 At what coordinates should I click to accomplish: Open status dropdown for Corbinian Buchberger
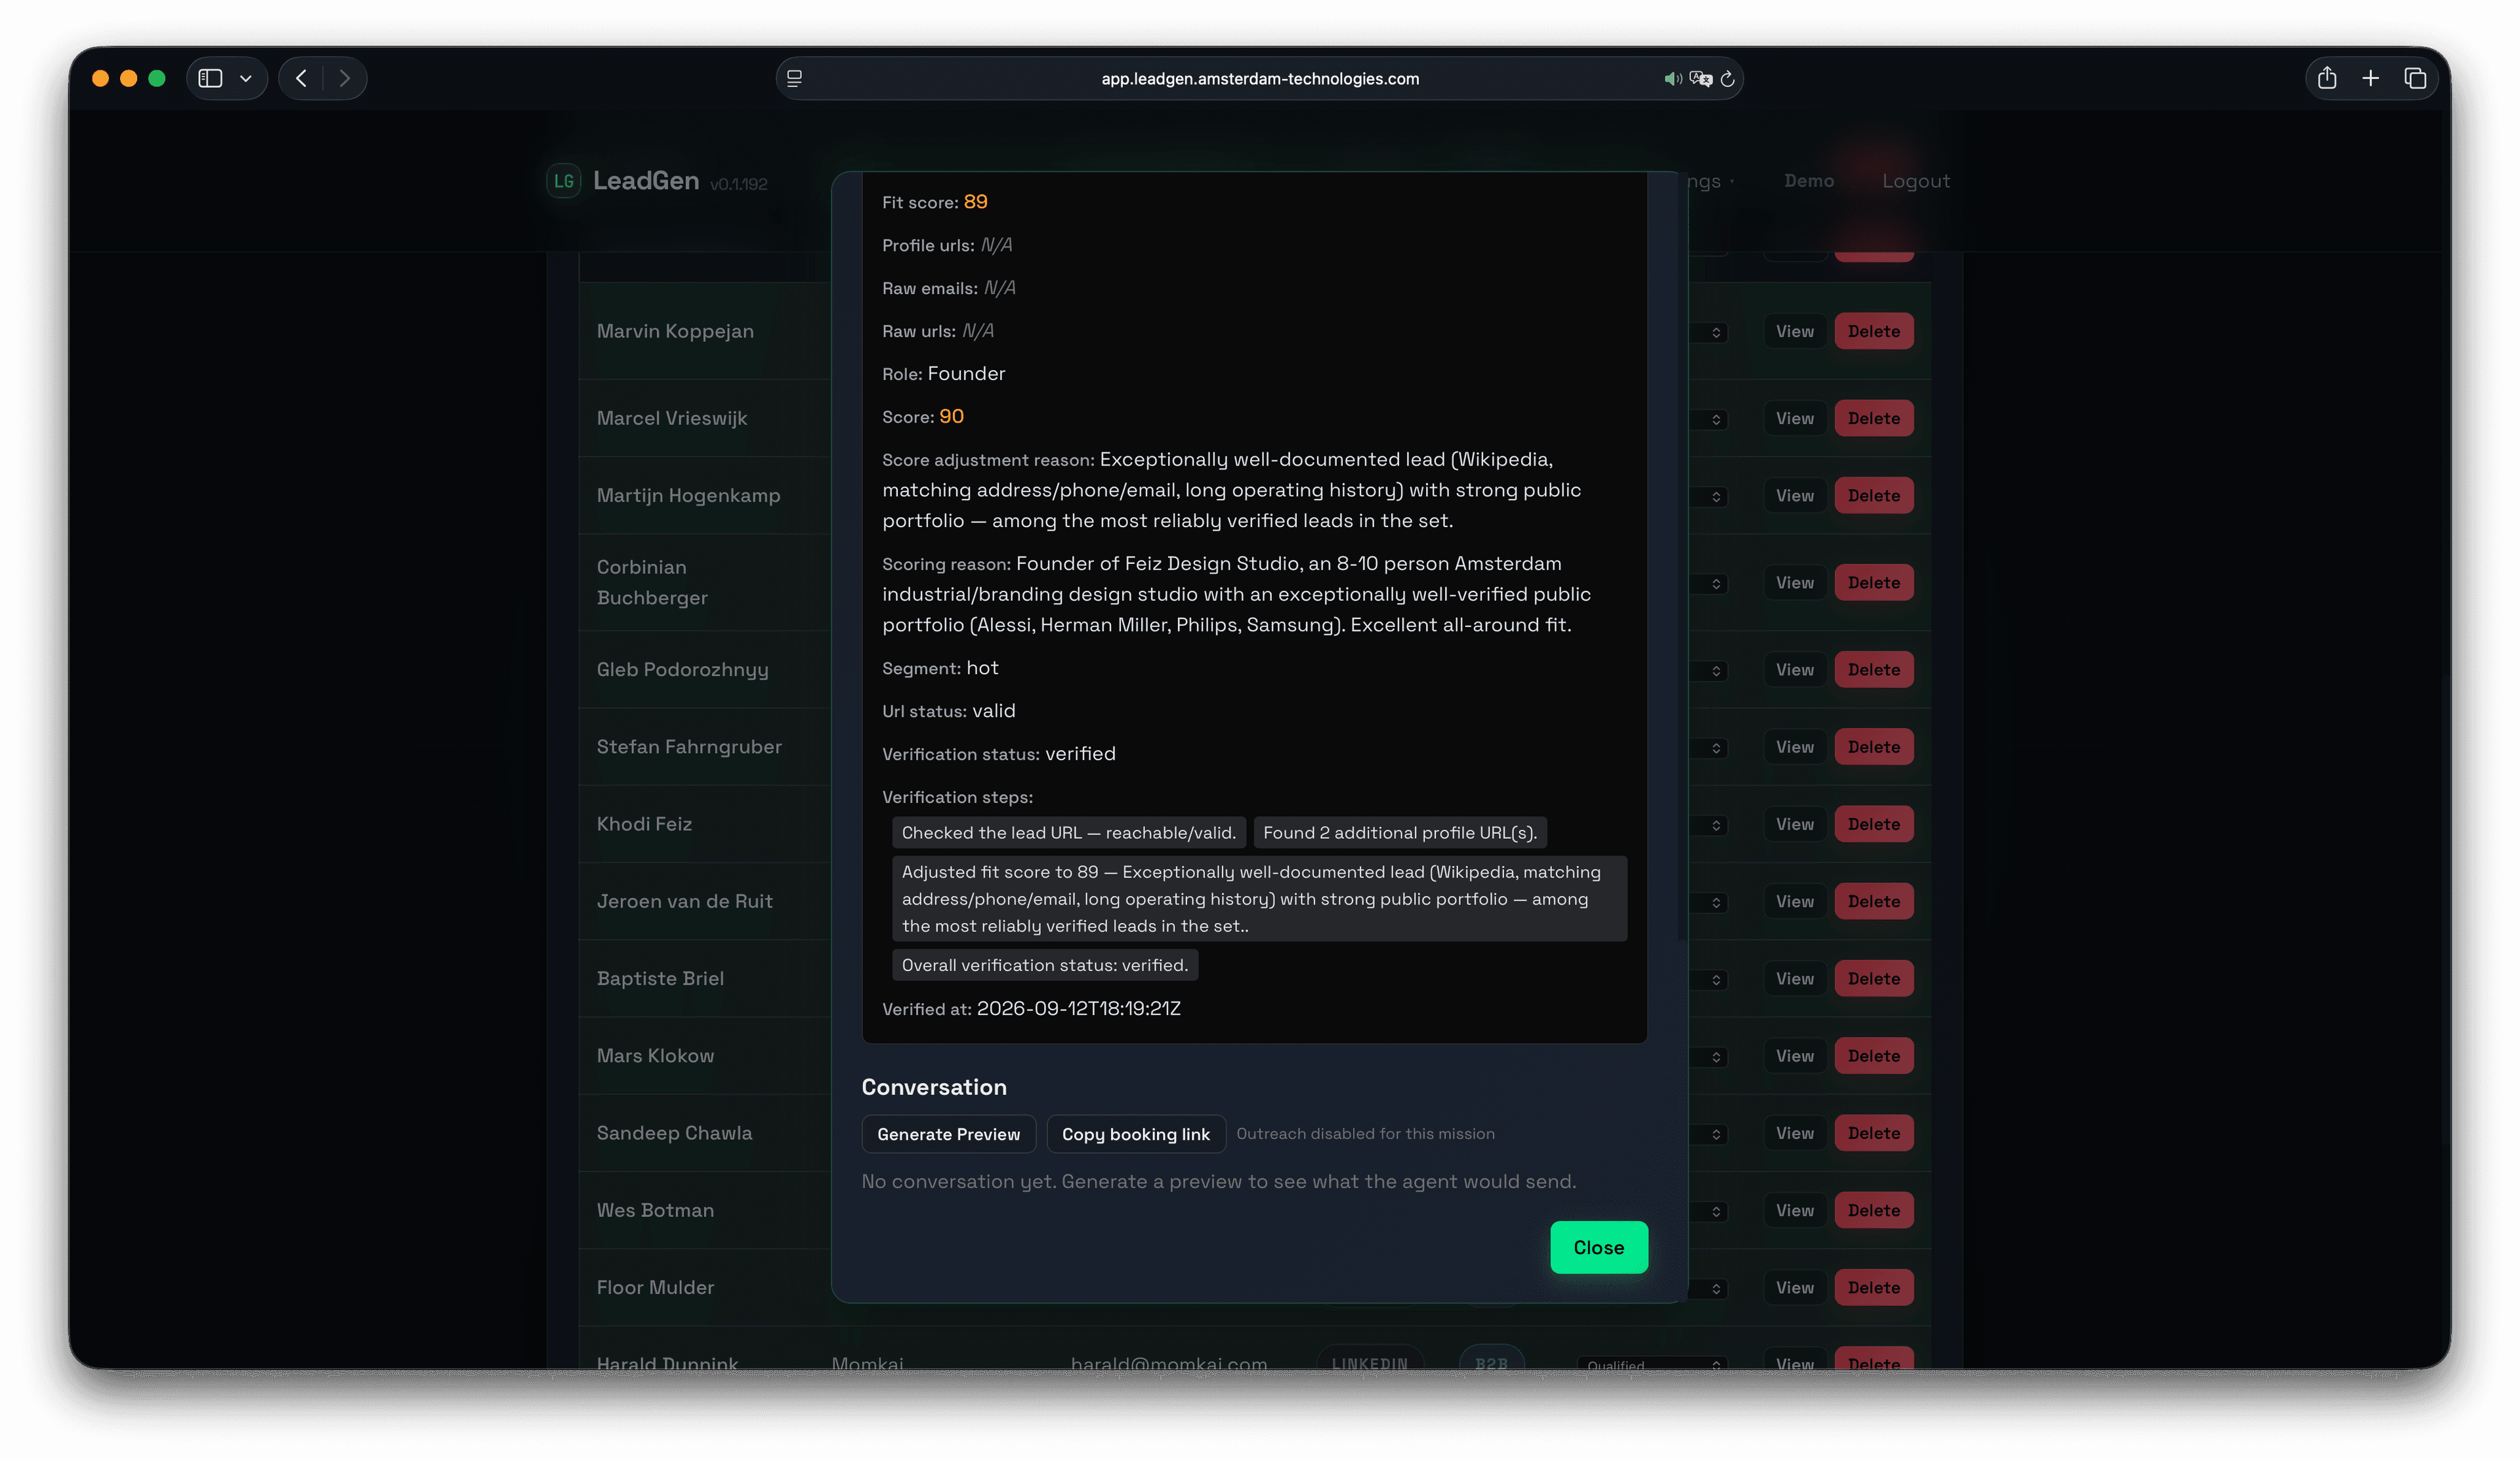1709,583
